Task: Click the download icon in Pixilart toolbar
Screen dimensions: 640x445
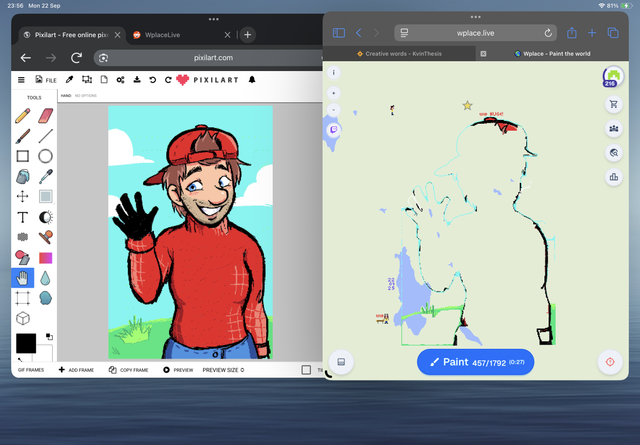Action: [137, 80]
